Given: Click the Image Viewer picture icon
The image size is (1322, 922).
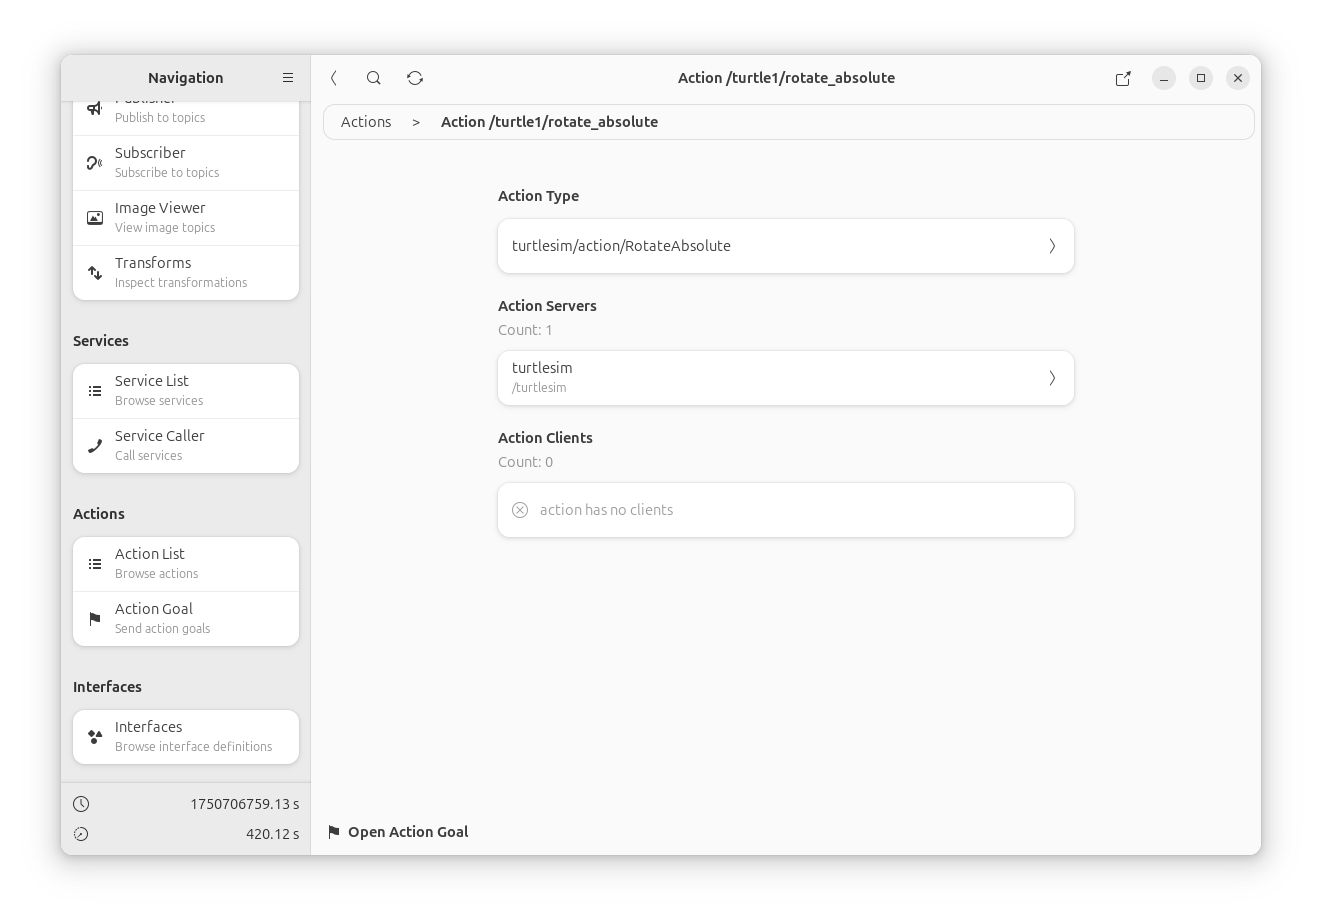Looking at the screenshot, I should 95,218.
